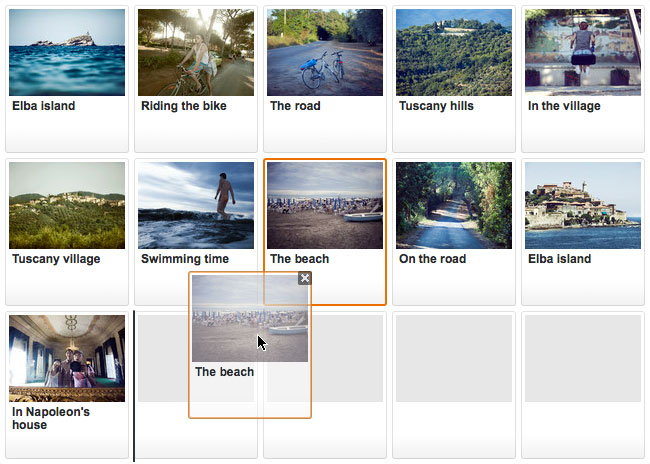
Task: Open the Tuscany village thumbnail
Action: (67, 205)
